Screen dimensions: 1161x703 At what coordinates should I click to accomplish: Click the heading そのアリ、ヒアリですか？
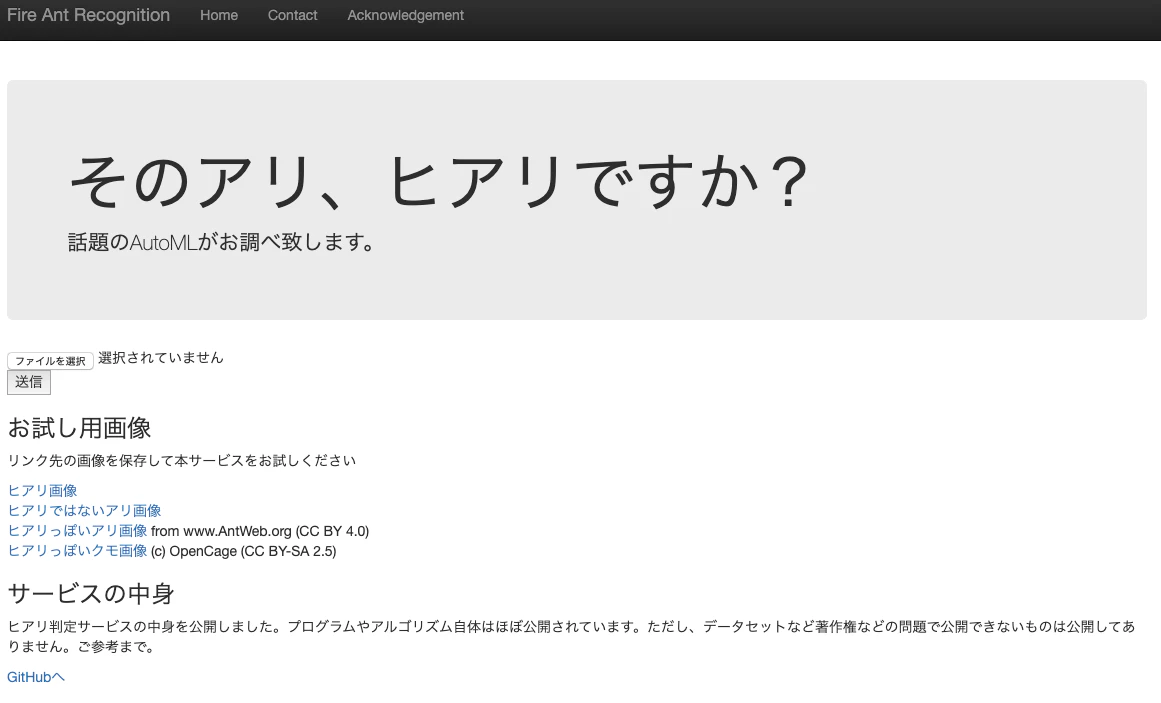pyautogui.click(x=438, y=181)
